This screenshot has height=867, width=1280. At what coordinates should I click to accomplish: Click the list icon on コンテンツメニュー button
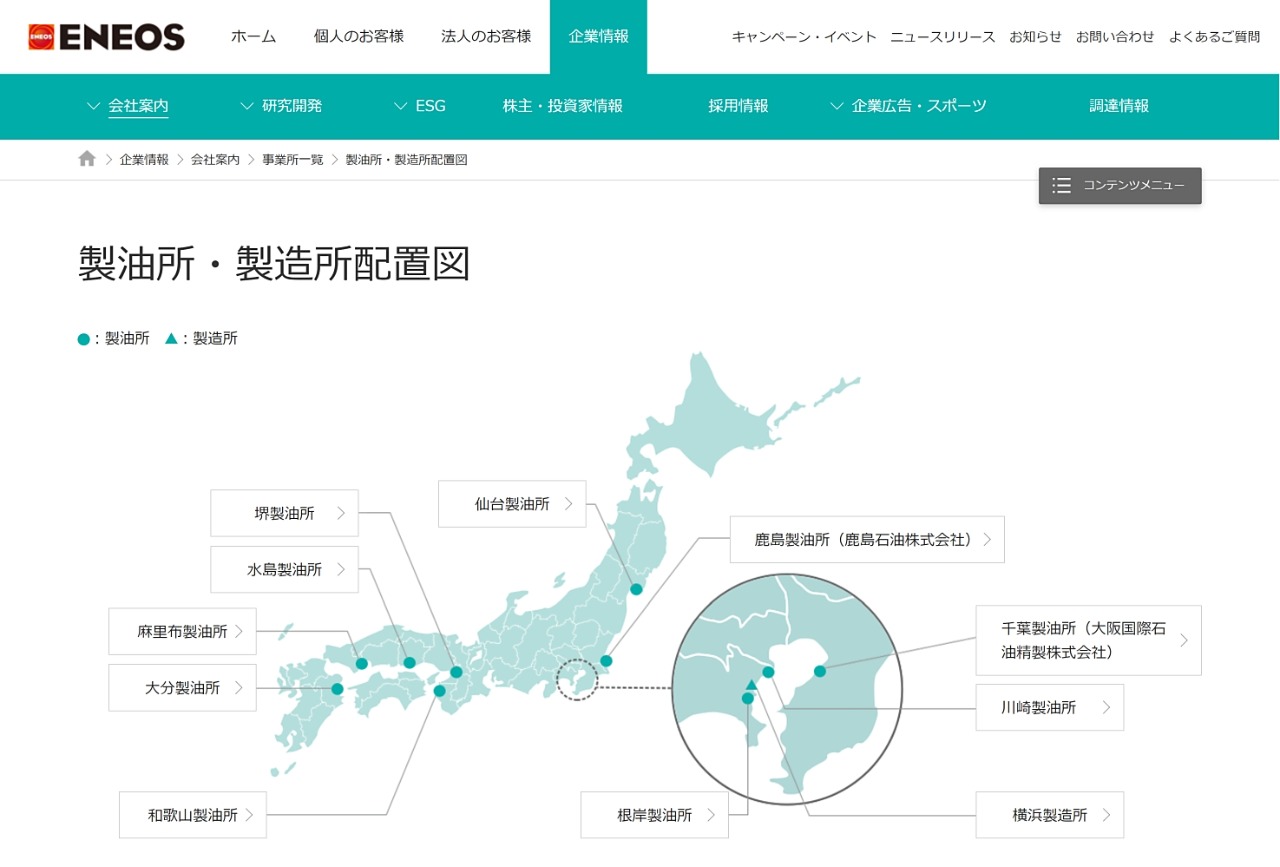pyautogui.click(x=1062, y=185)
